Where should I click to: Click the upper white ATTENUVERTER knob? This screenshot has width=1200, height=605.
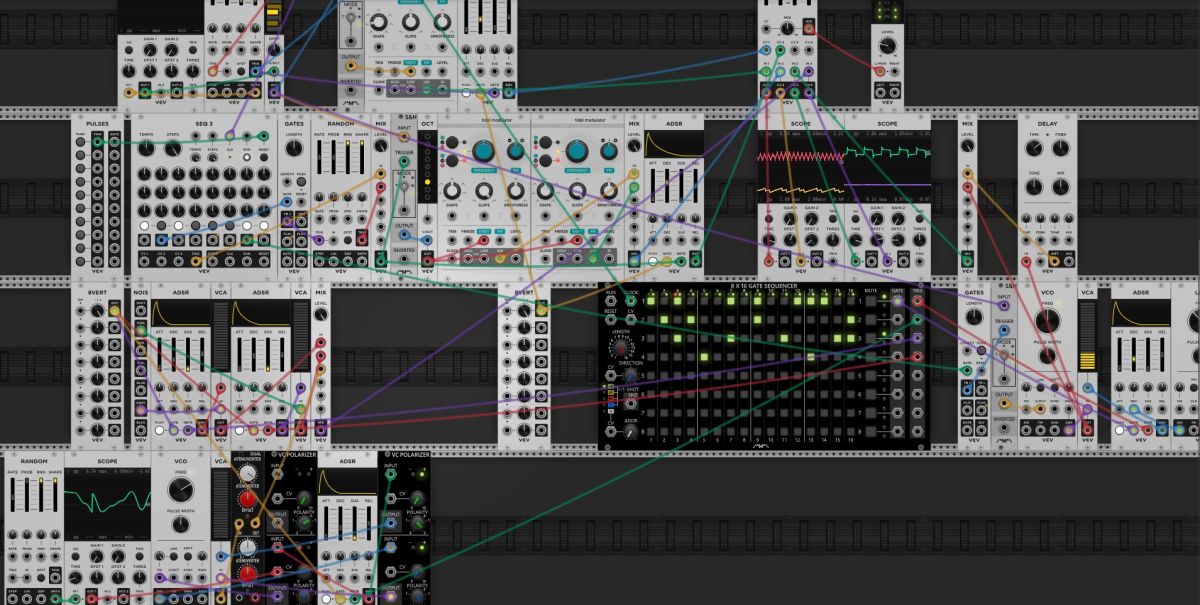pos(248,472)
